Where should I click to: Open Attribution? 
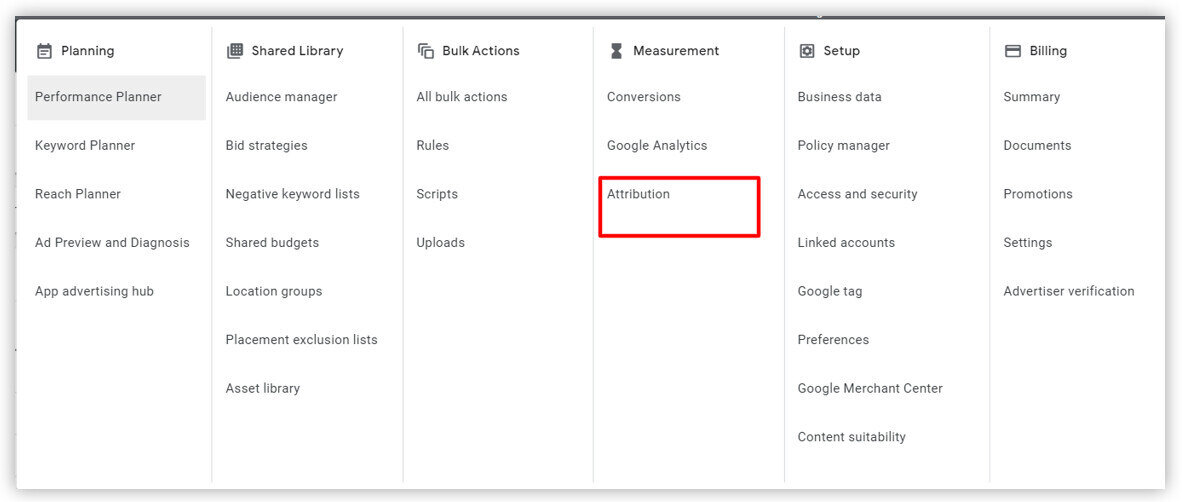point(638,194)
